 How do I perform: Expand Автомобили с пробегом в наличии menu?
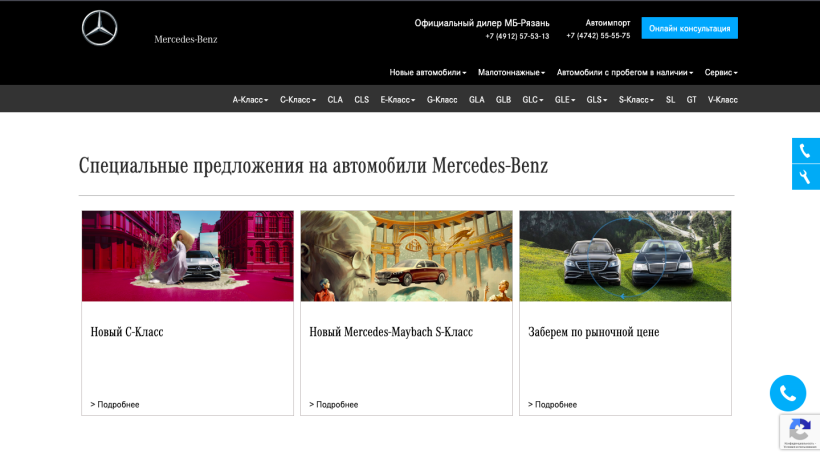pyautogui.click(x=624, y=72)
